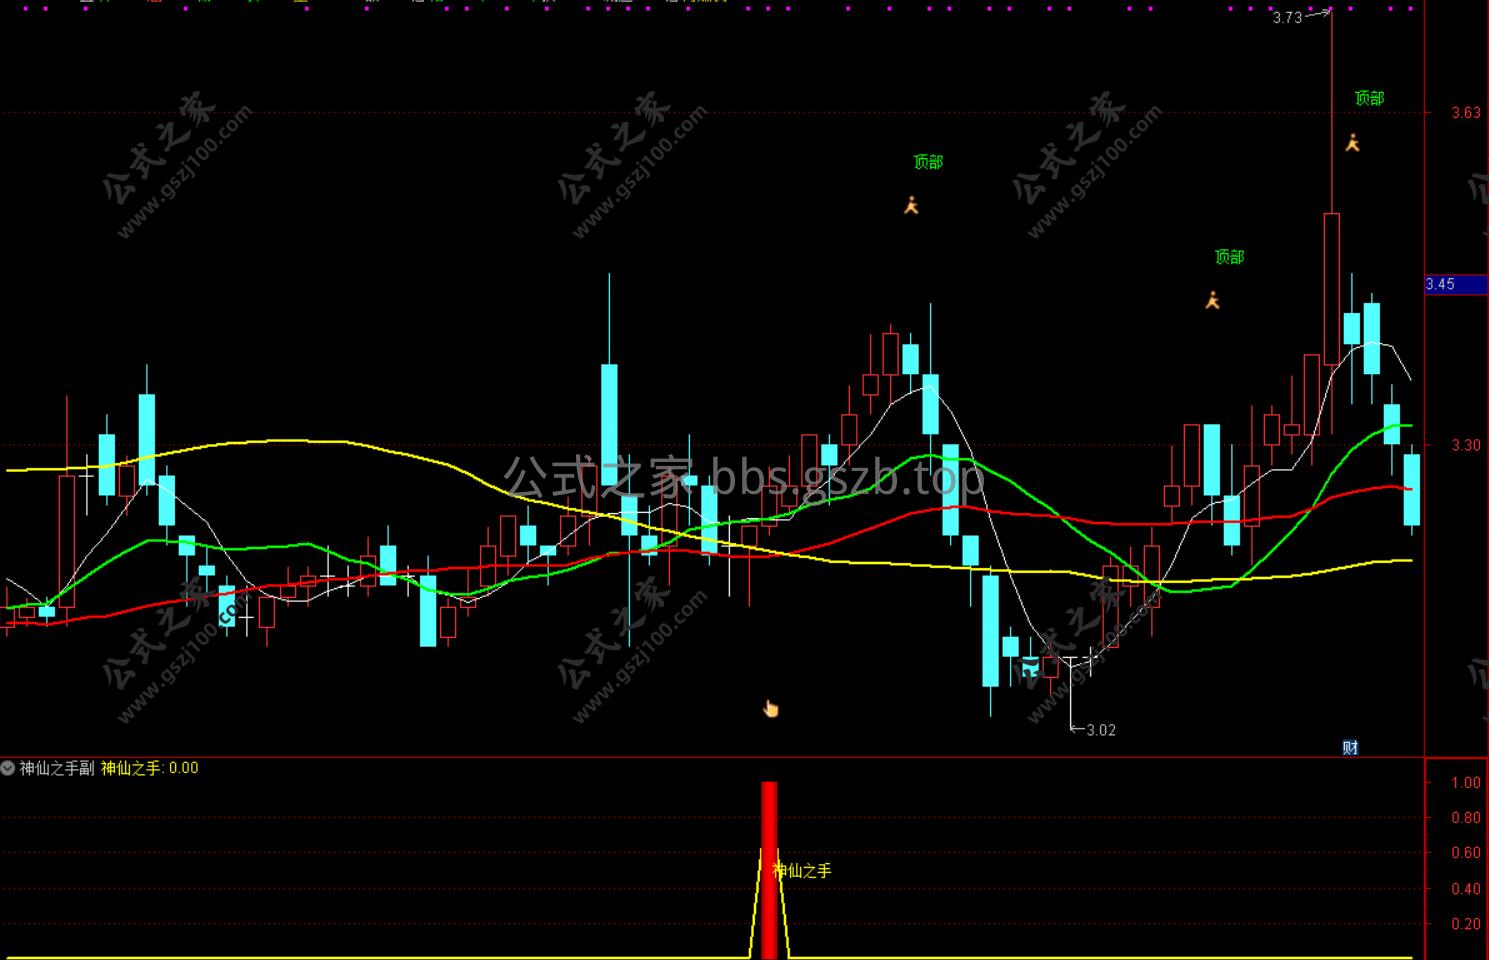Click the 3.73 high price annotation
The image size is (1489, 960).
pyautogui.click(x=1287, y=17)
